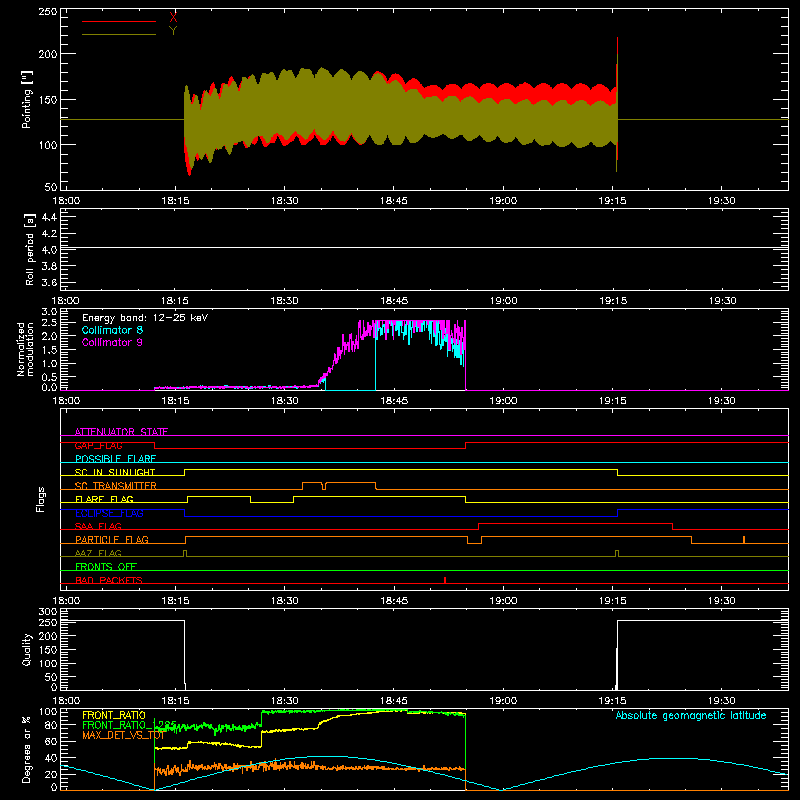This screenshot has width=800, height=800.
Task: Click the 18:45 tick under Pointing plot
Action: 394,201
